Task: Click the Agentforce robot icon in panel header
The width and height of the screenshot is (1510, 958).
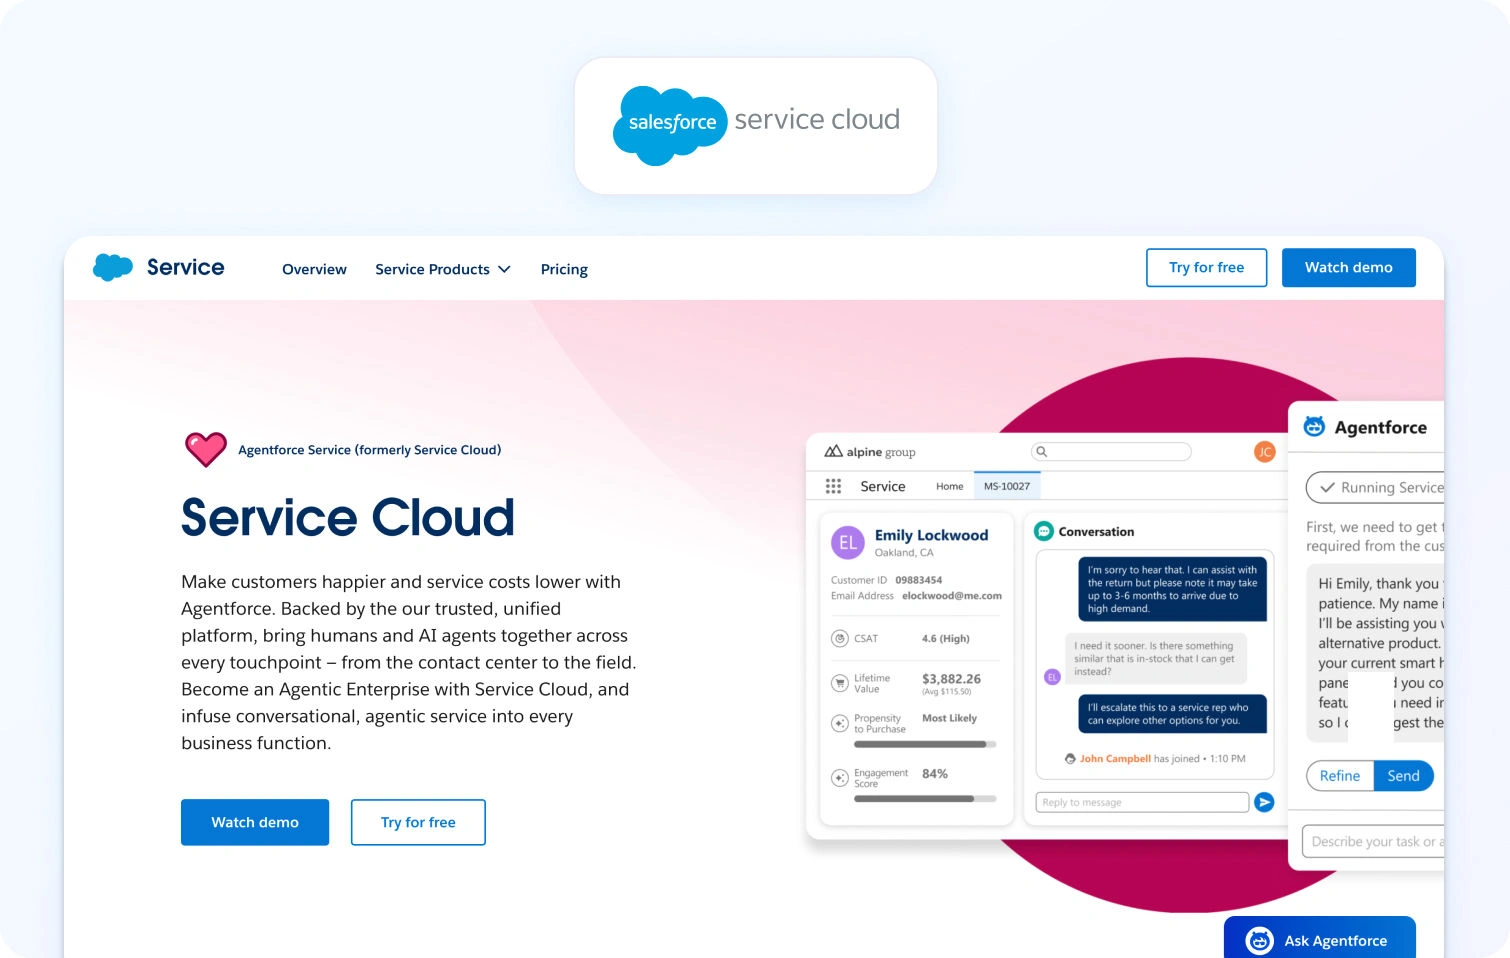Action: click(x=1315, y=427)
